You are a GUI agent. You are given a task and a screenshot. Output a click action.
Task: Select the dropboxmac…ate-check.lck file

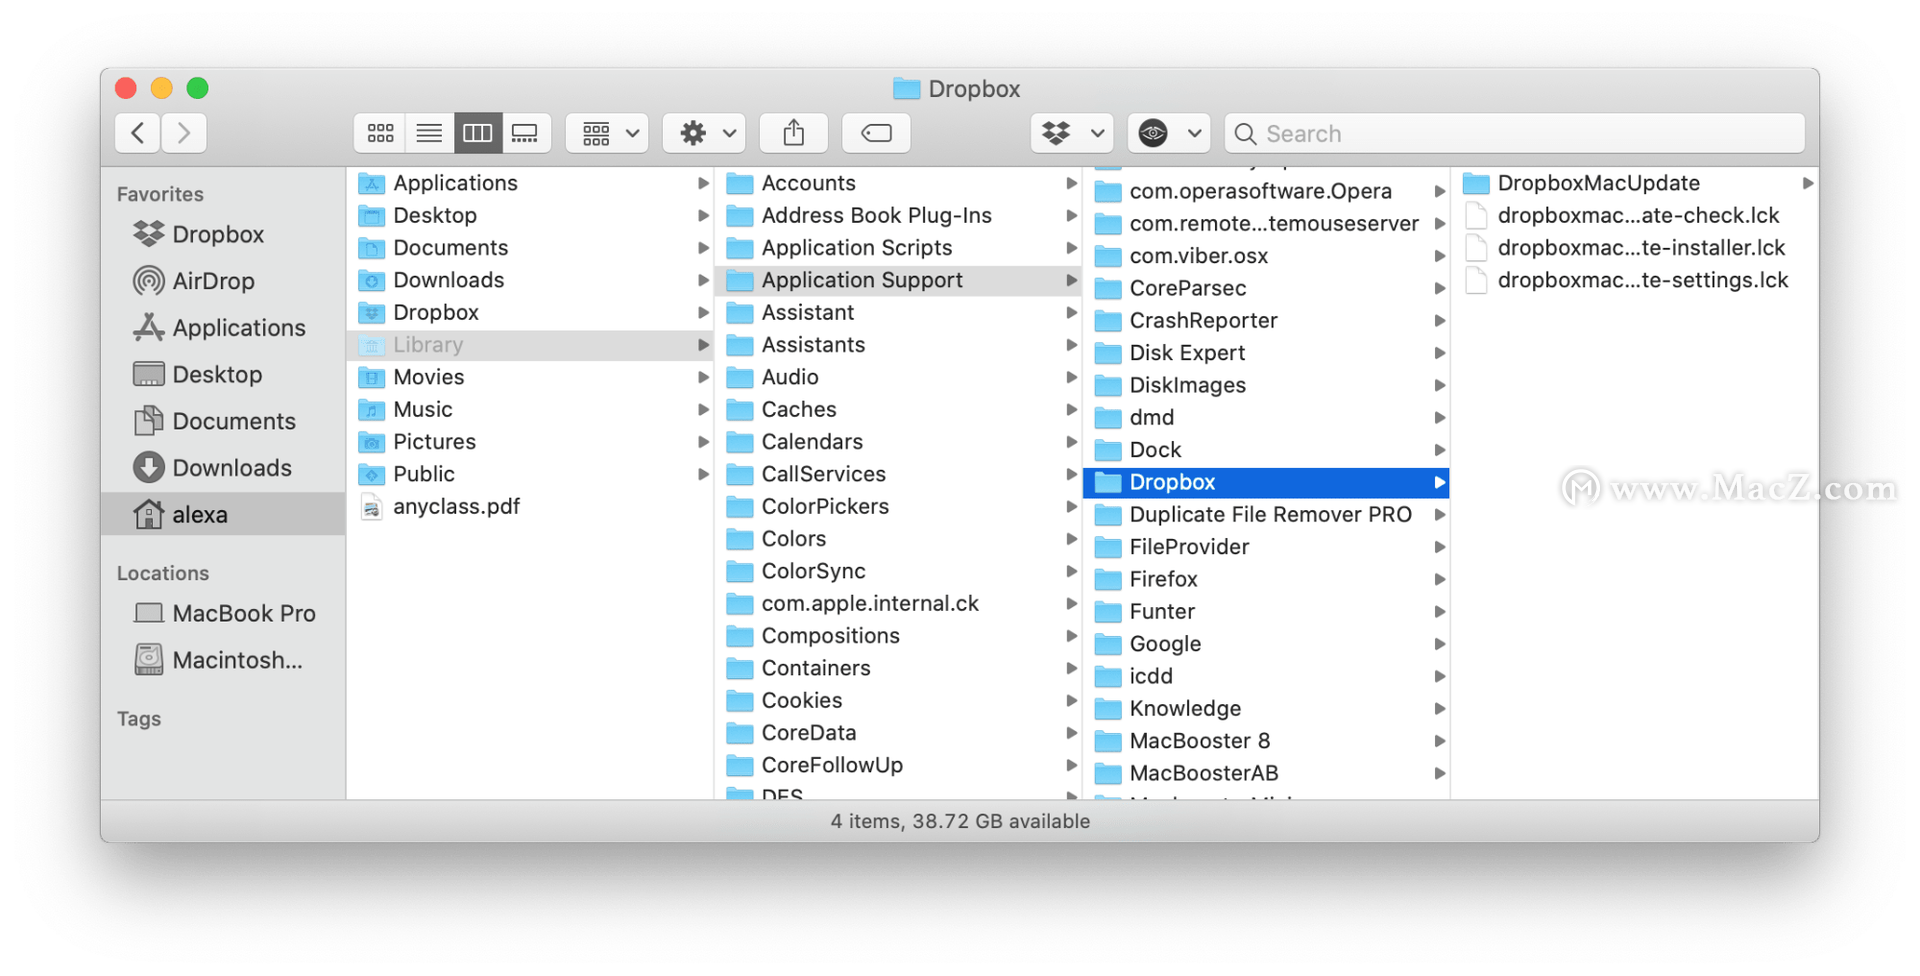click(1636, 215)
